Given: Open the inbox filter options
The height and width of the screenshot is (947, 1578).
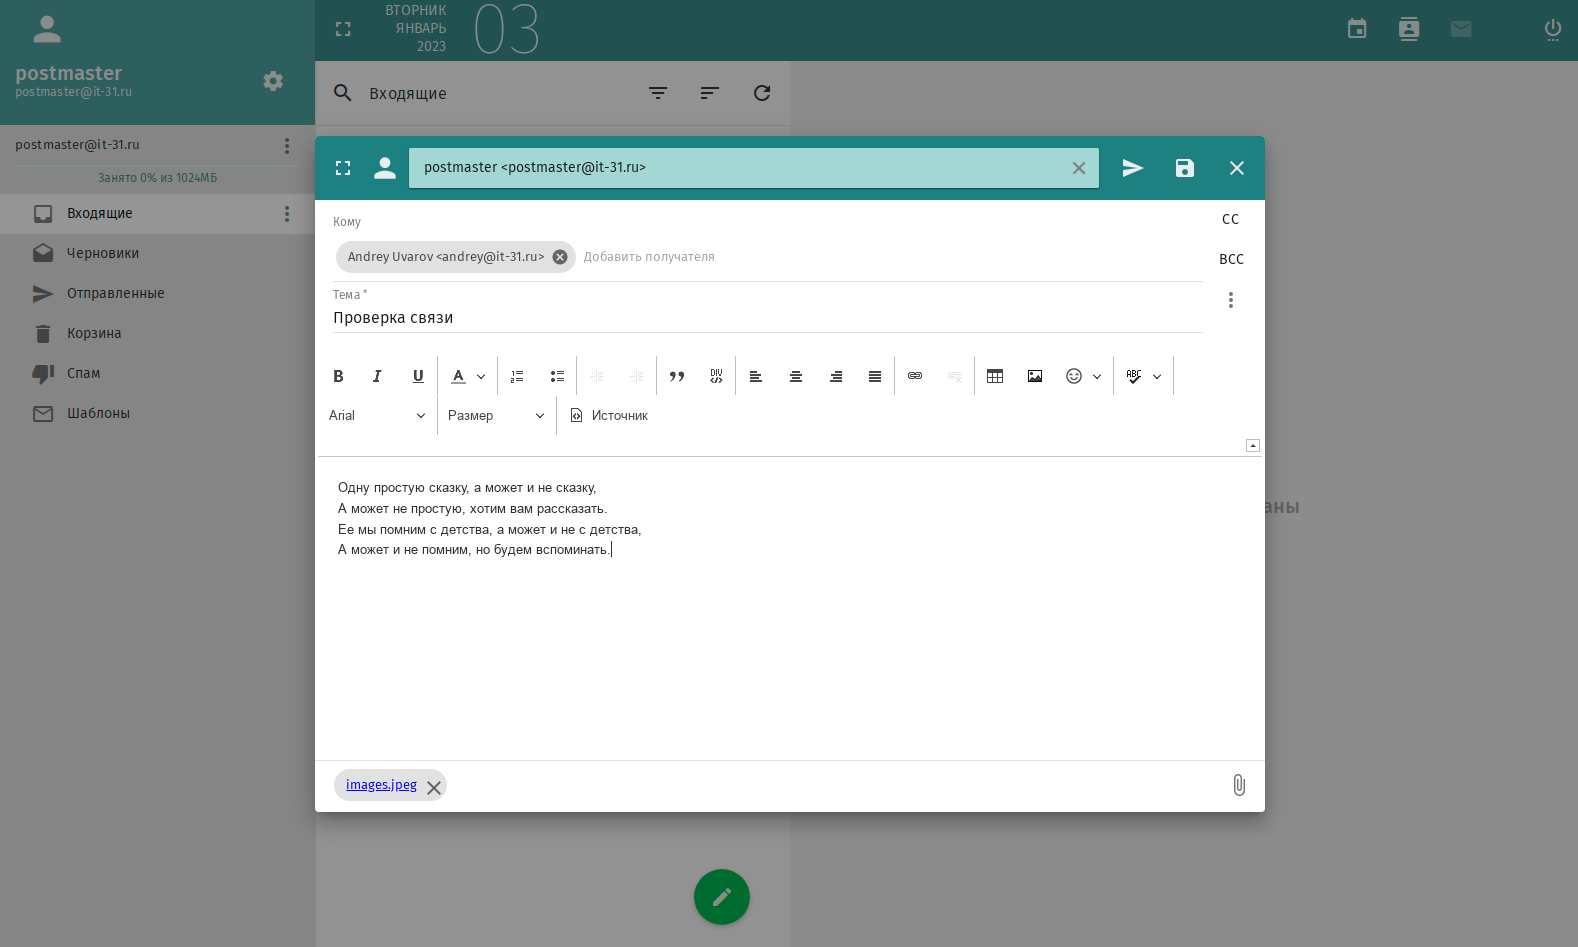Looking at the screenshot, I should click(x=658, y=93).
